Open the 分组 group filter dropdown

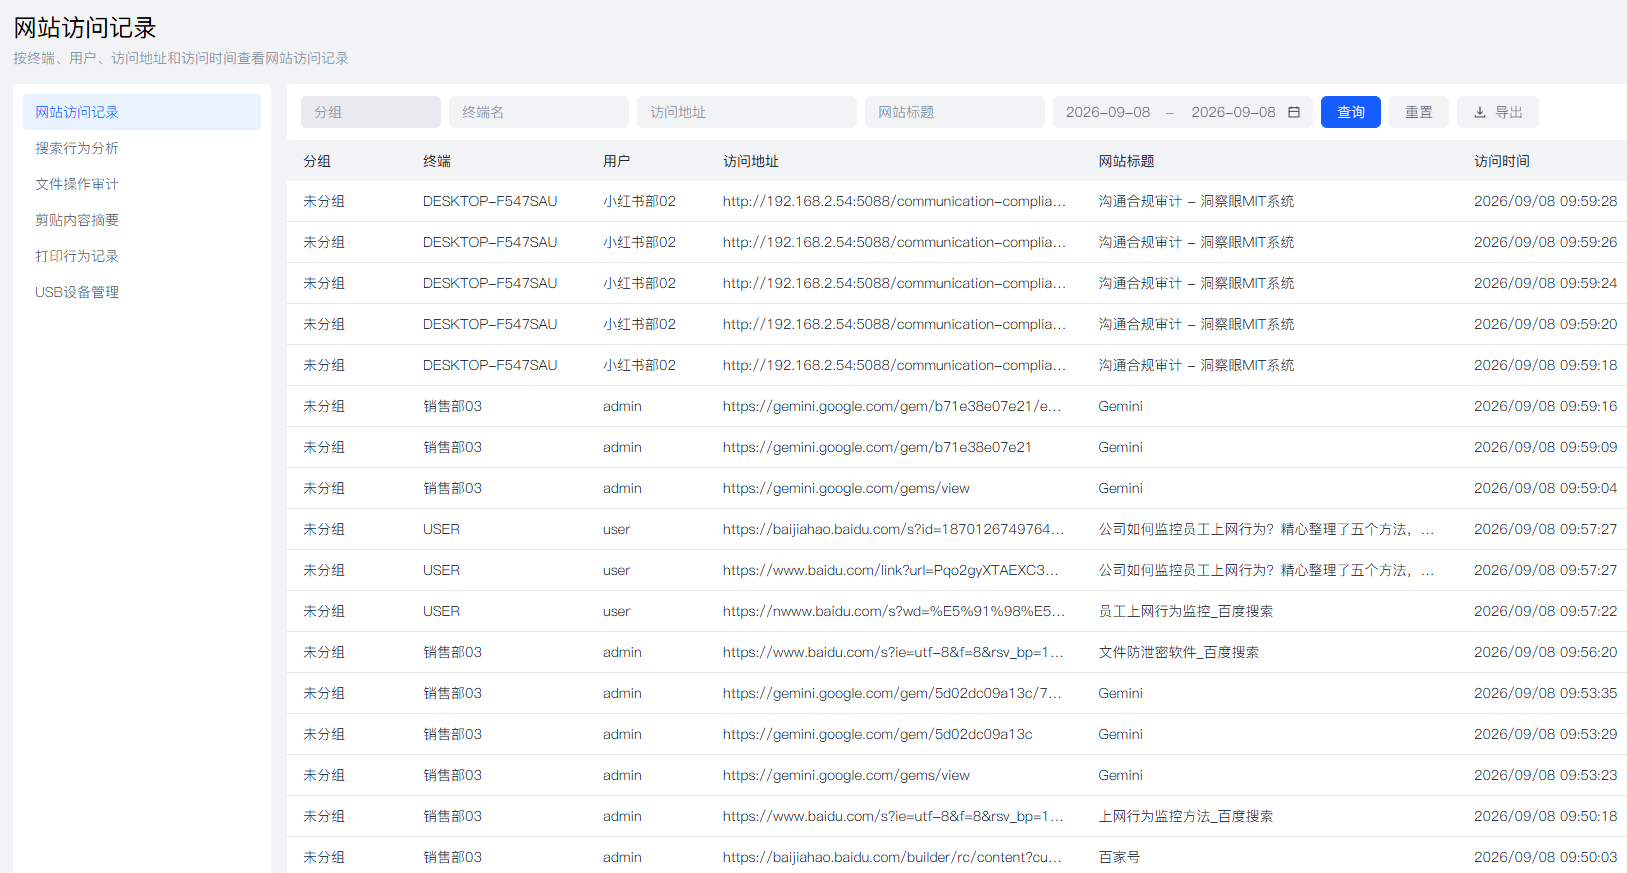[x=371, y=112]
